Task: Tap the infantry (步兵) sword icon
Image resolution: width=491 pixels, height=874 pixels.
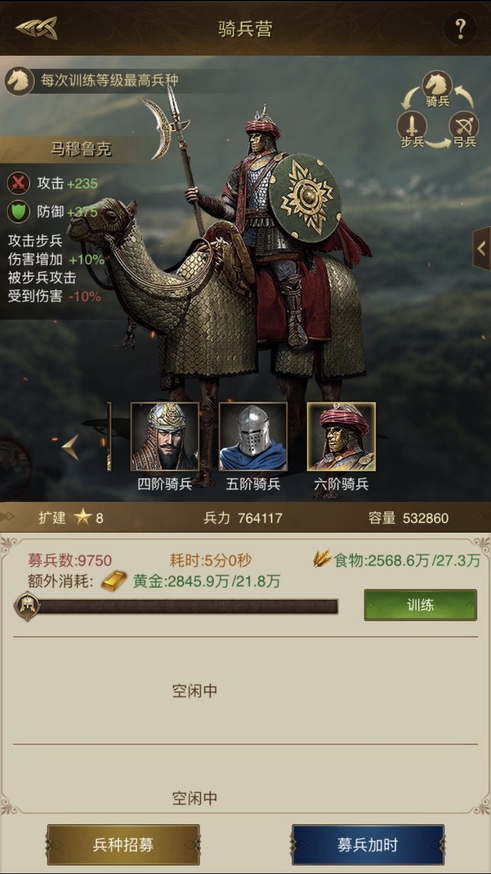Action: pos(411,125)
